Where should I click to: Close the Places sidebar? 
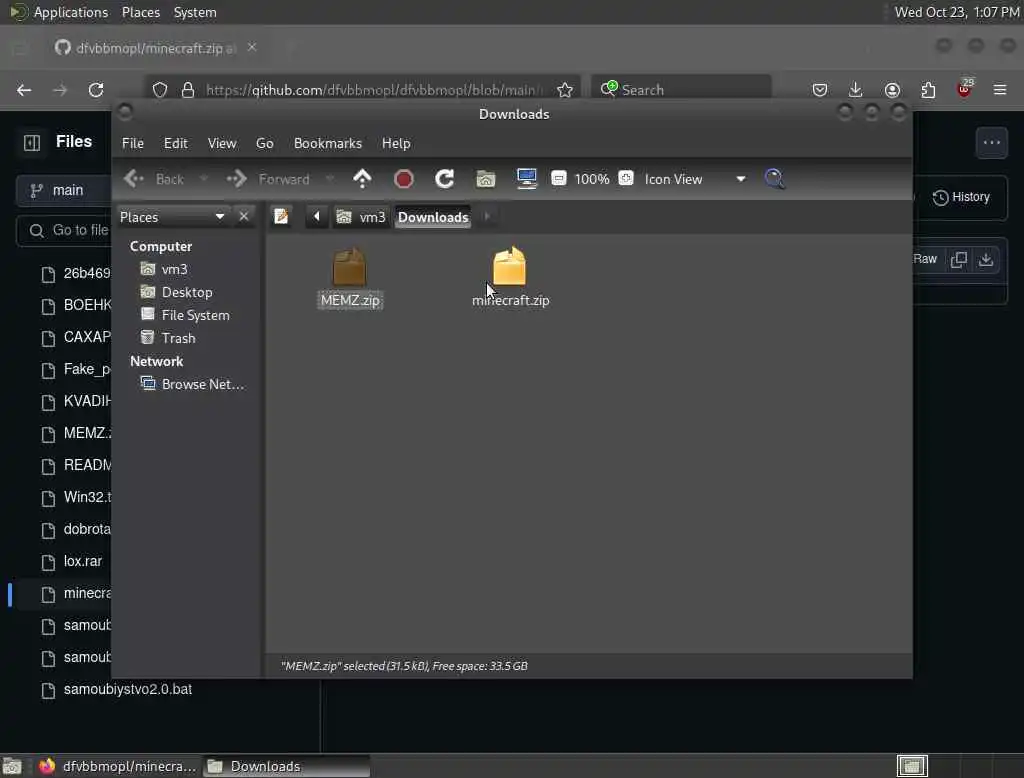pyautogui.click(x=244, y=216)
